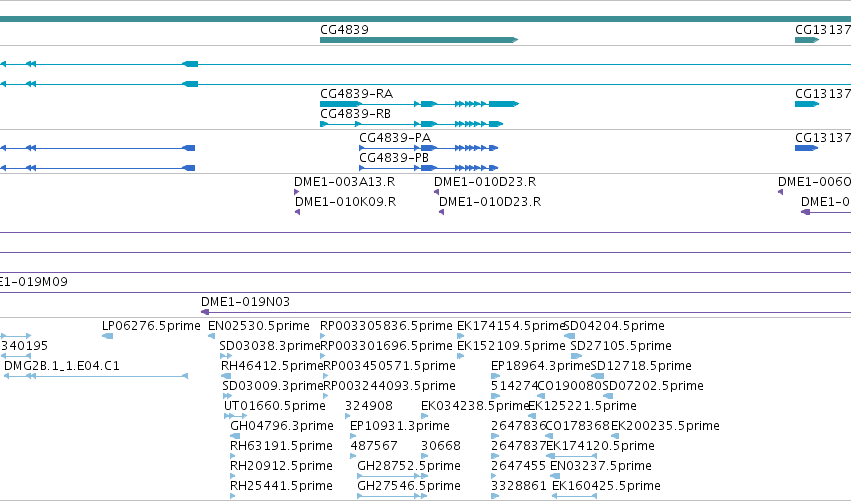
Task: Select the EK160425.5prime EST label
Action: [606, 487]
